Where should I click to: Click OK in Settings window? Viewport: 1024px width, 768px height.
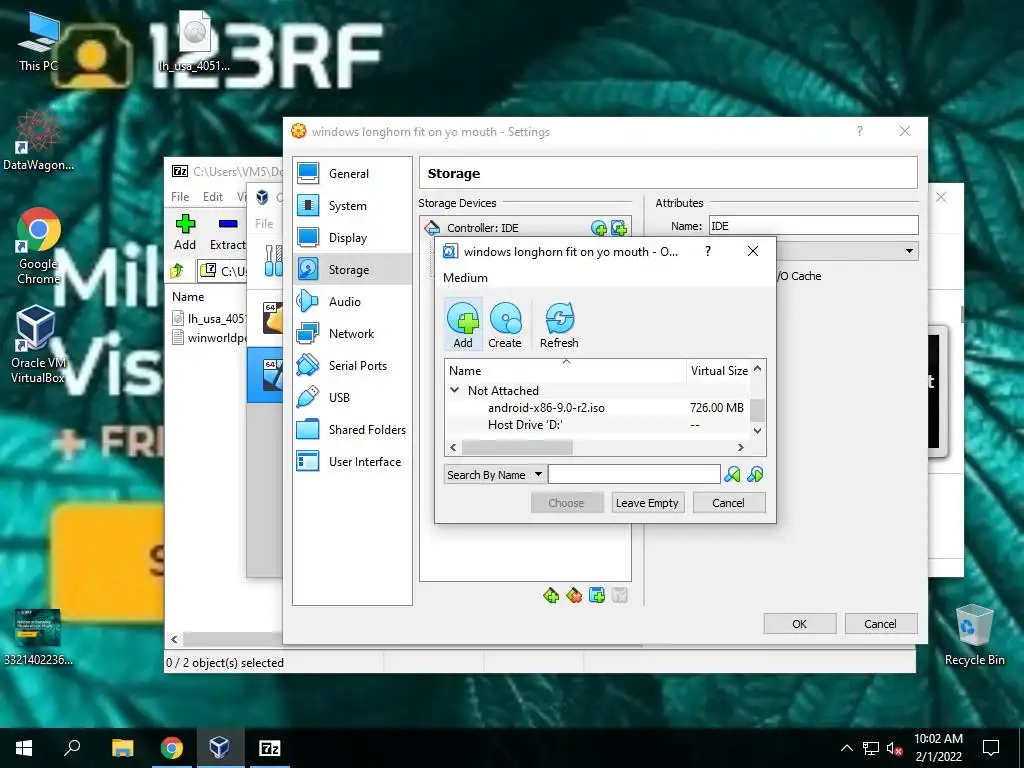799,624
